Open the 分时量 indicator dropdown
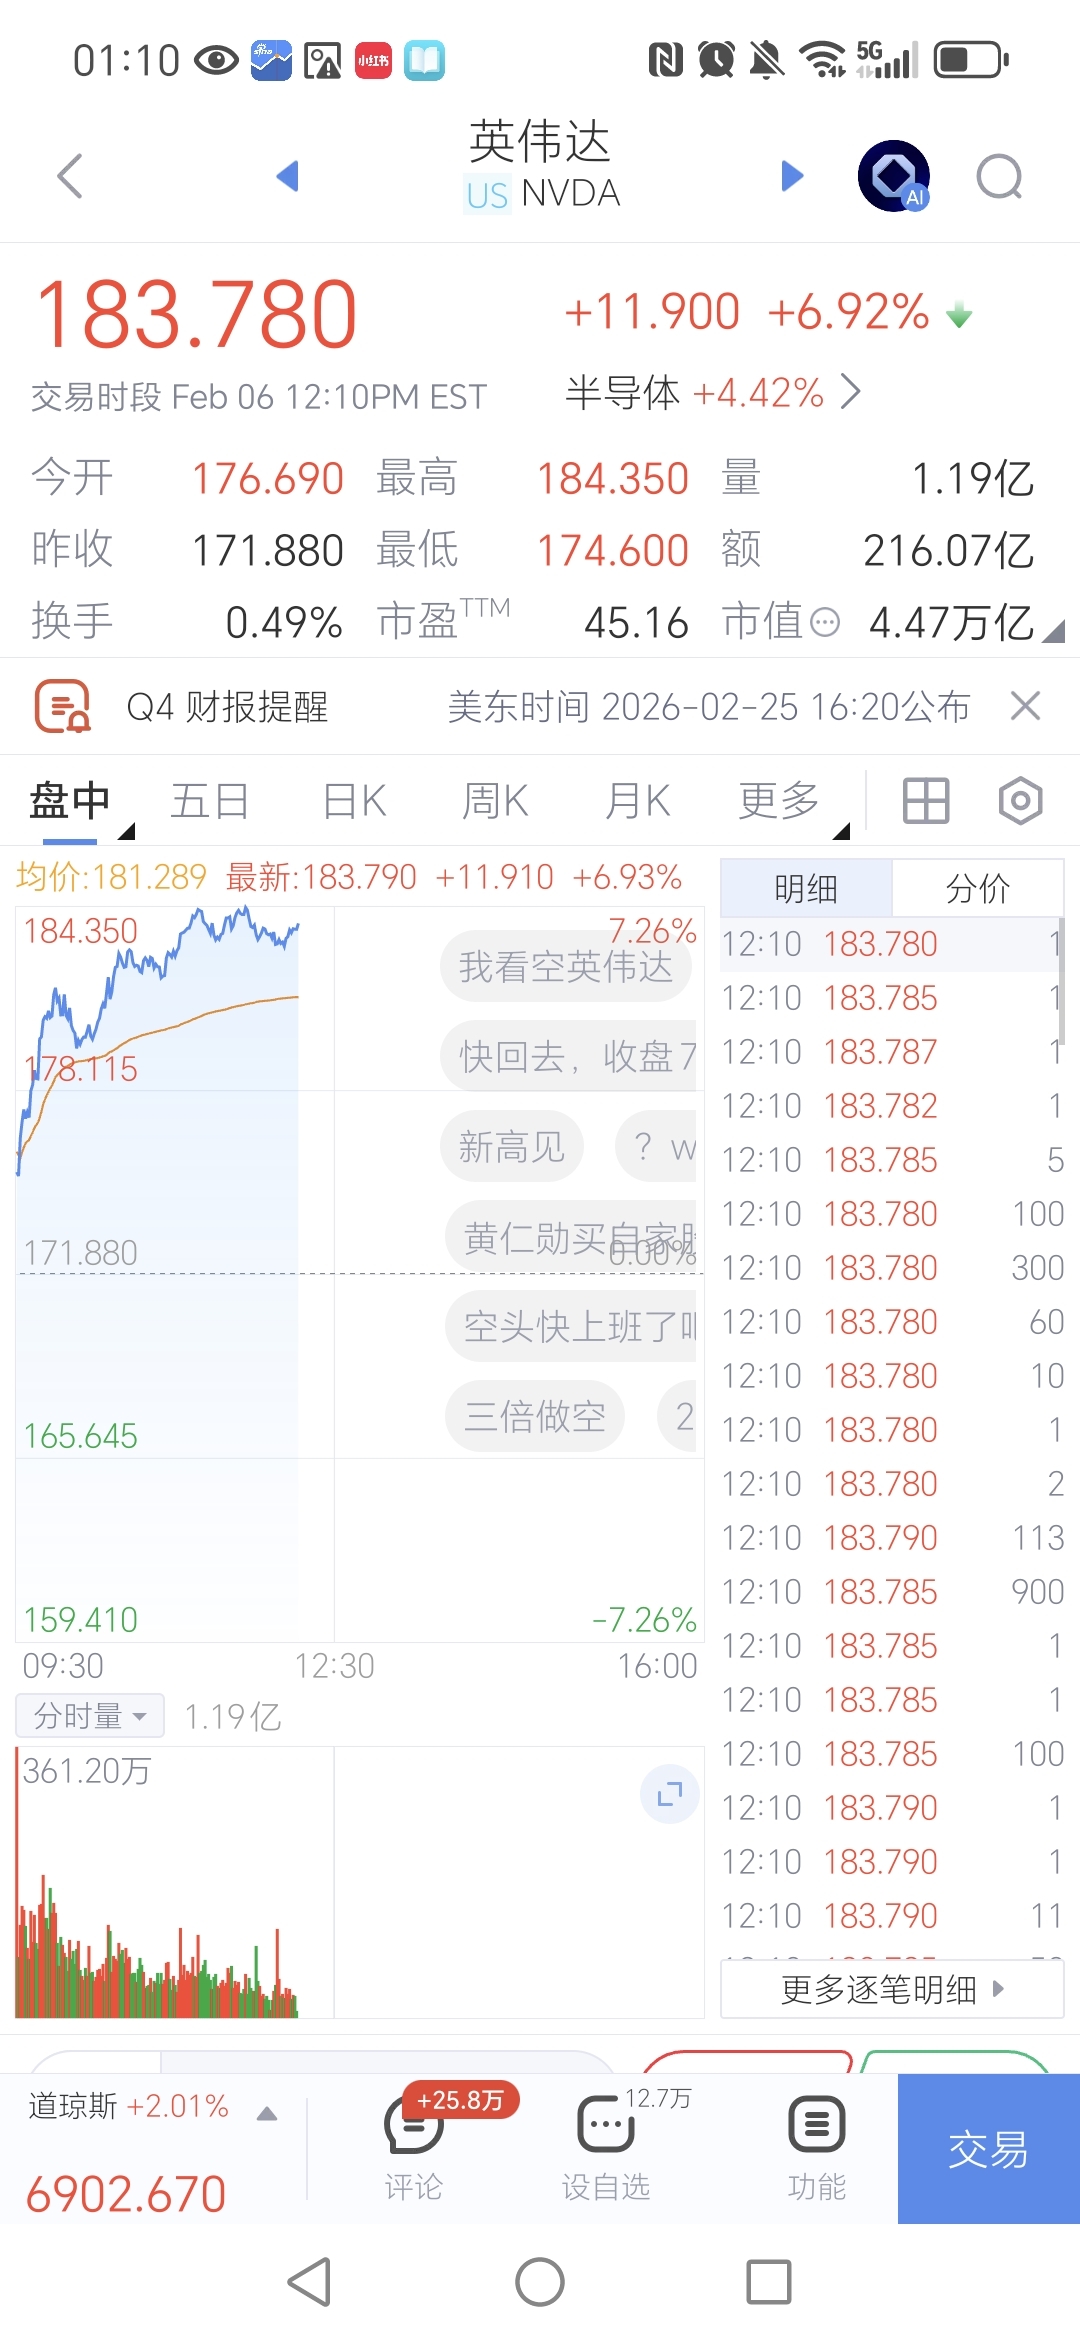This screenshot has height=2340, width=1080. 90,1716
